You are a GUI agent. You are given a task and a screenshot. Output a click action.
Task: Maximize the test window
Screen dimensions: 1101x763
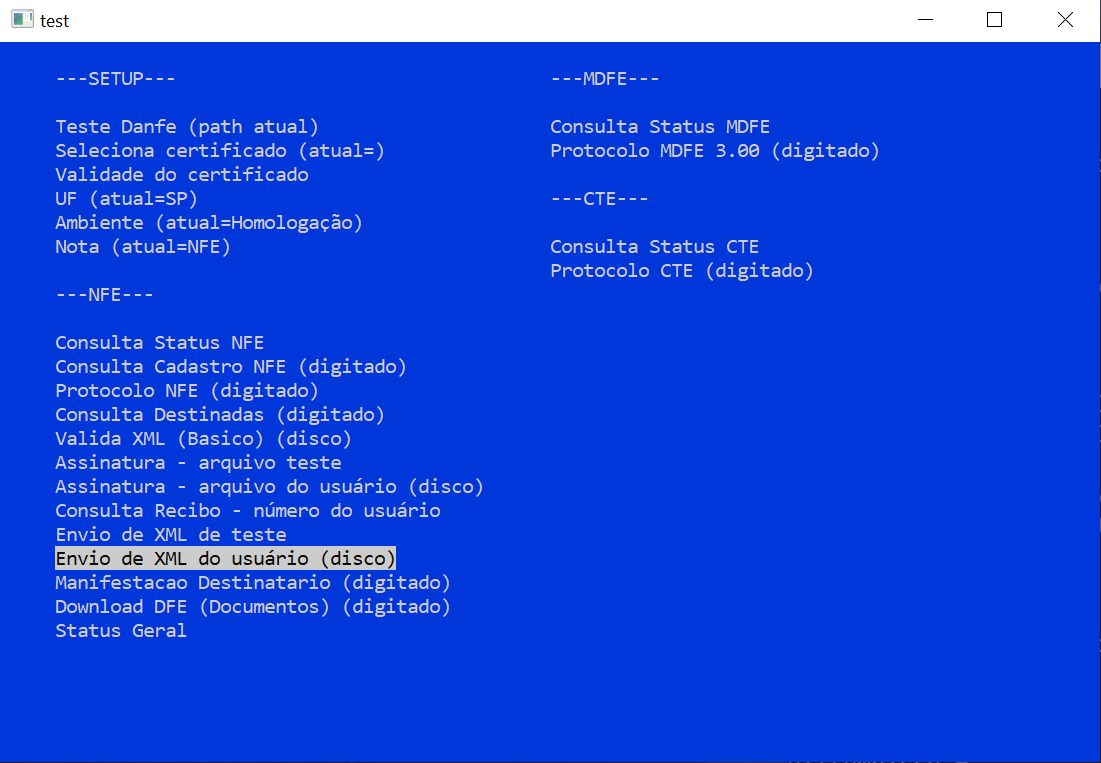point(994,20)
